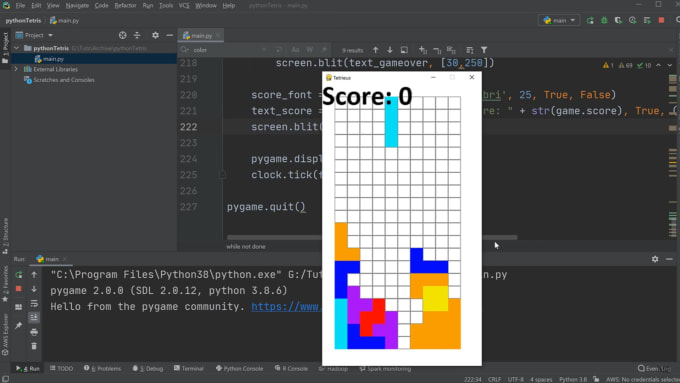Start debugging 'main' with the bug icon
This screenshot has height=383, width=680.
coord(604,20)
